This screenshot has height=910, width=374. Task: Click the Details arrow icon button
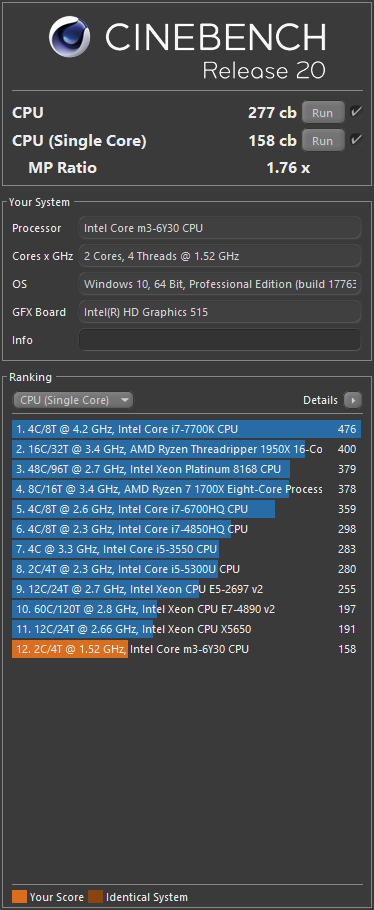(353, 400)
